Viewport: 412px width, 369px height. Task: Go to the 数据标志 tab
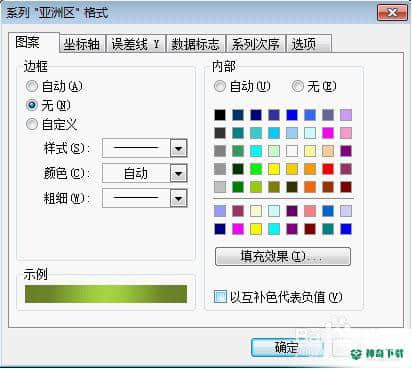tap(196, 44)
